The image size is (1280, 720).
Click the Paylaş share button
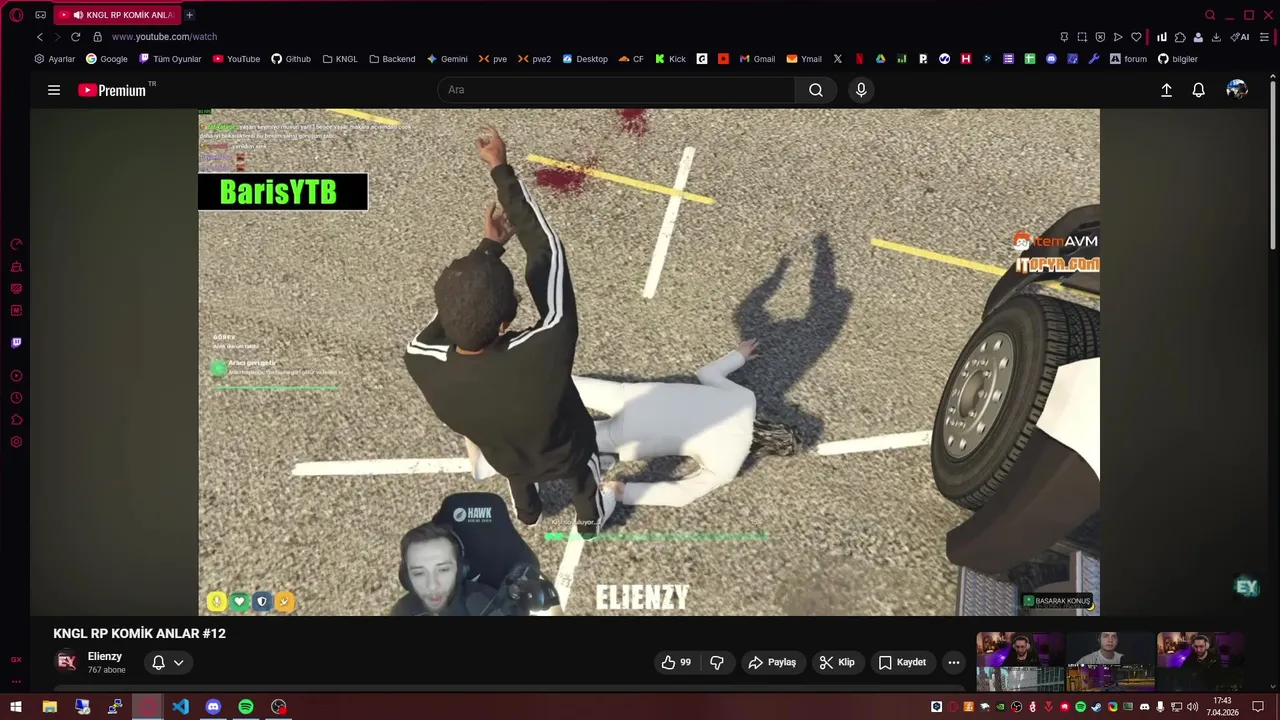pos(772,662)
